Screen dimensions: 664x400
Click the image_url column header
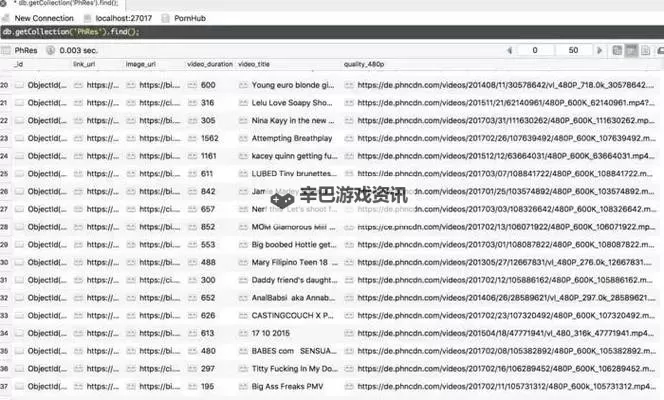pyautogui.click(x=141, y=64)
